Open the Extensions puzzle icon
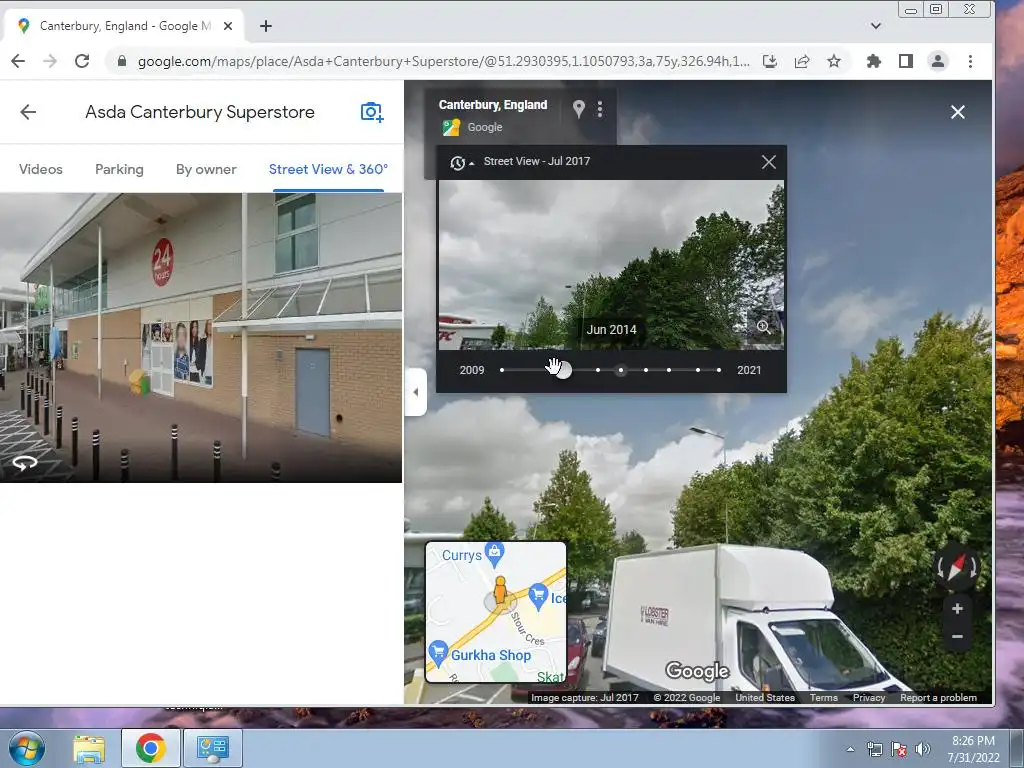This screenshot has width=1024, height=768. click(874, 61)
